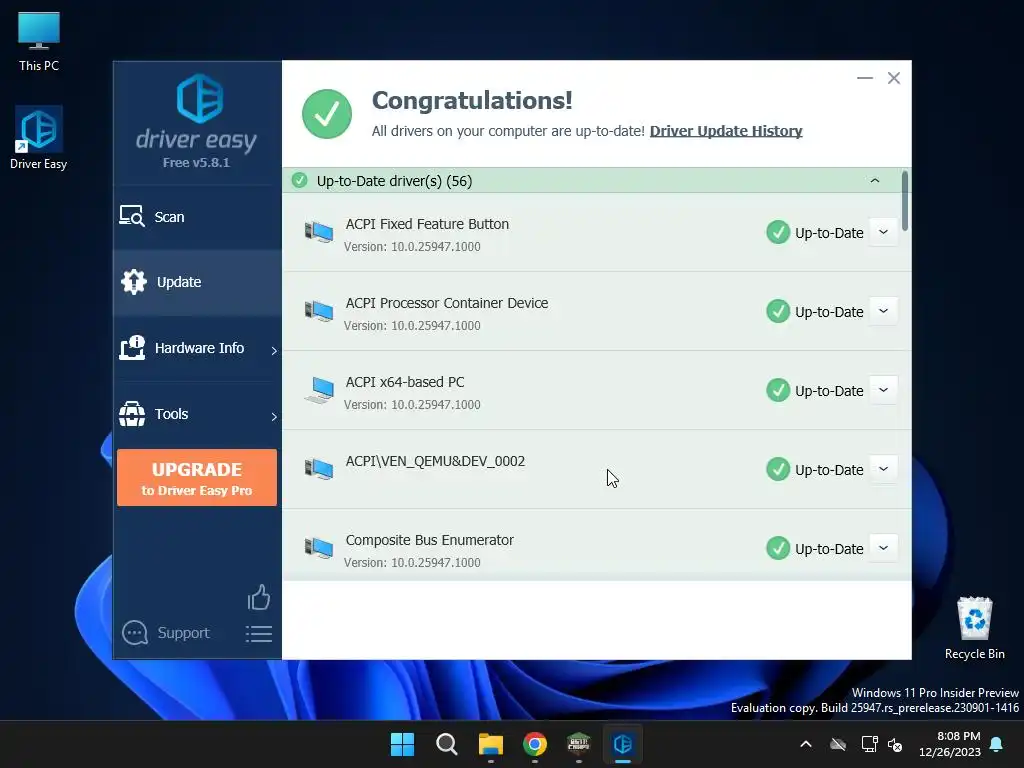Open dropdown for ACPI\VEN_QEMU&DEV_0002
This screenshot has height=768, width=1024.
(x=883, y=469)
